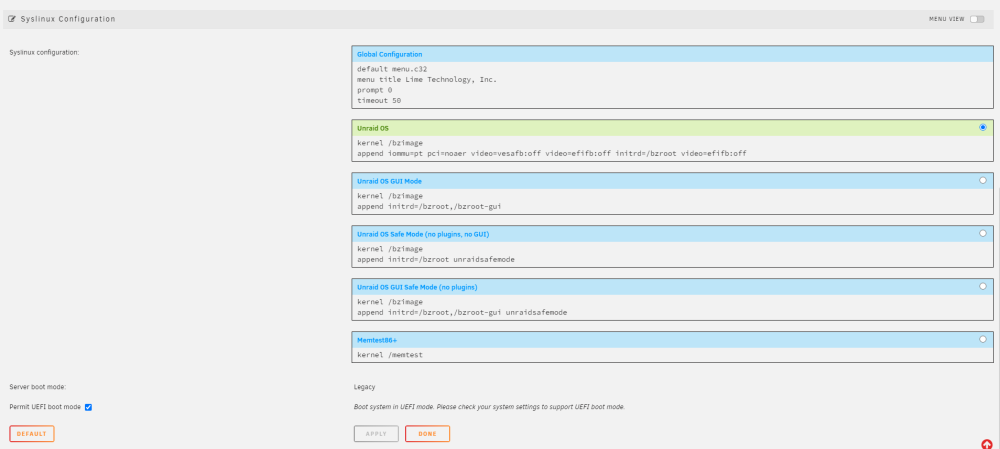The height and width of the screenshot is (449, 1000).
Task: Click the 'prompt 0' line
Action: 374,90
